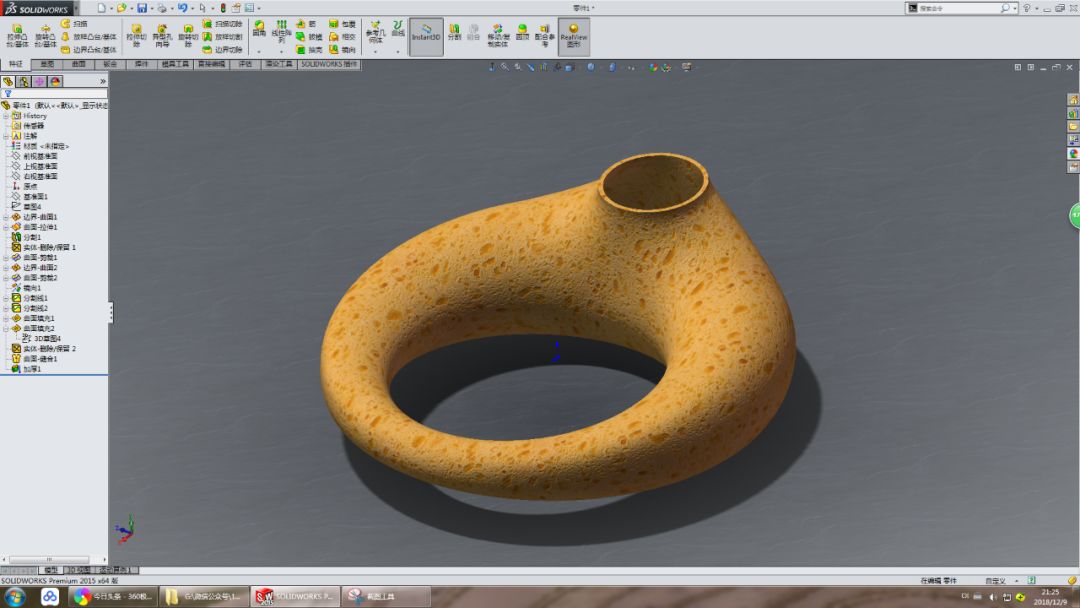1080x608 pixels.
Task: Open the SOLIDWORKS 插件 tab
Action: click(330, 64)
